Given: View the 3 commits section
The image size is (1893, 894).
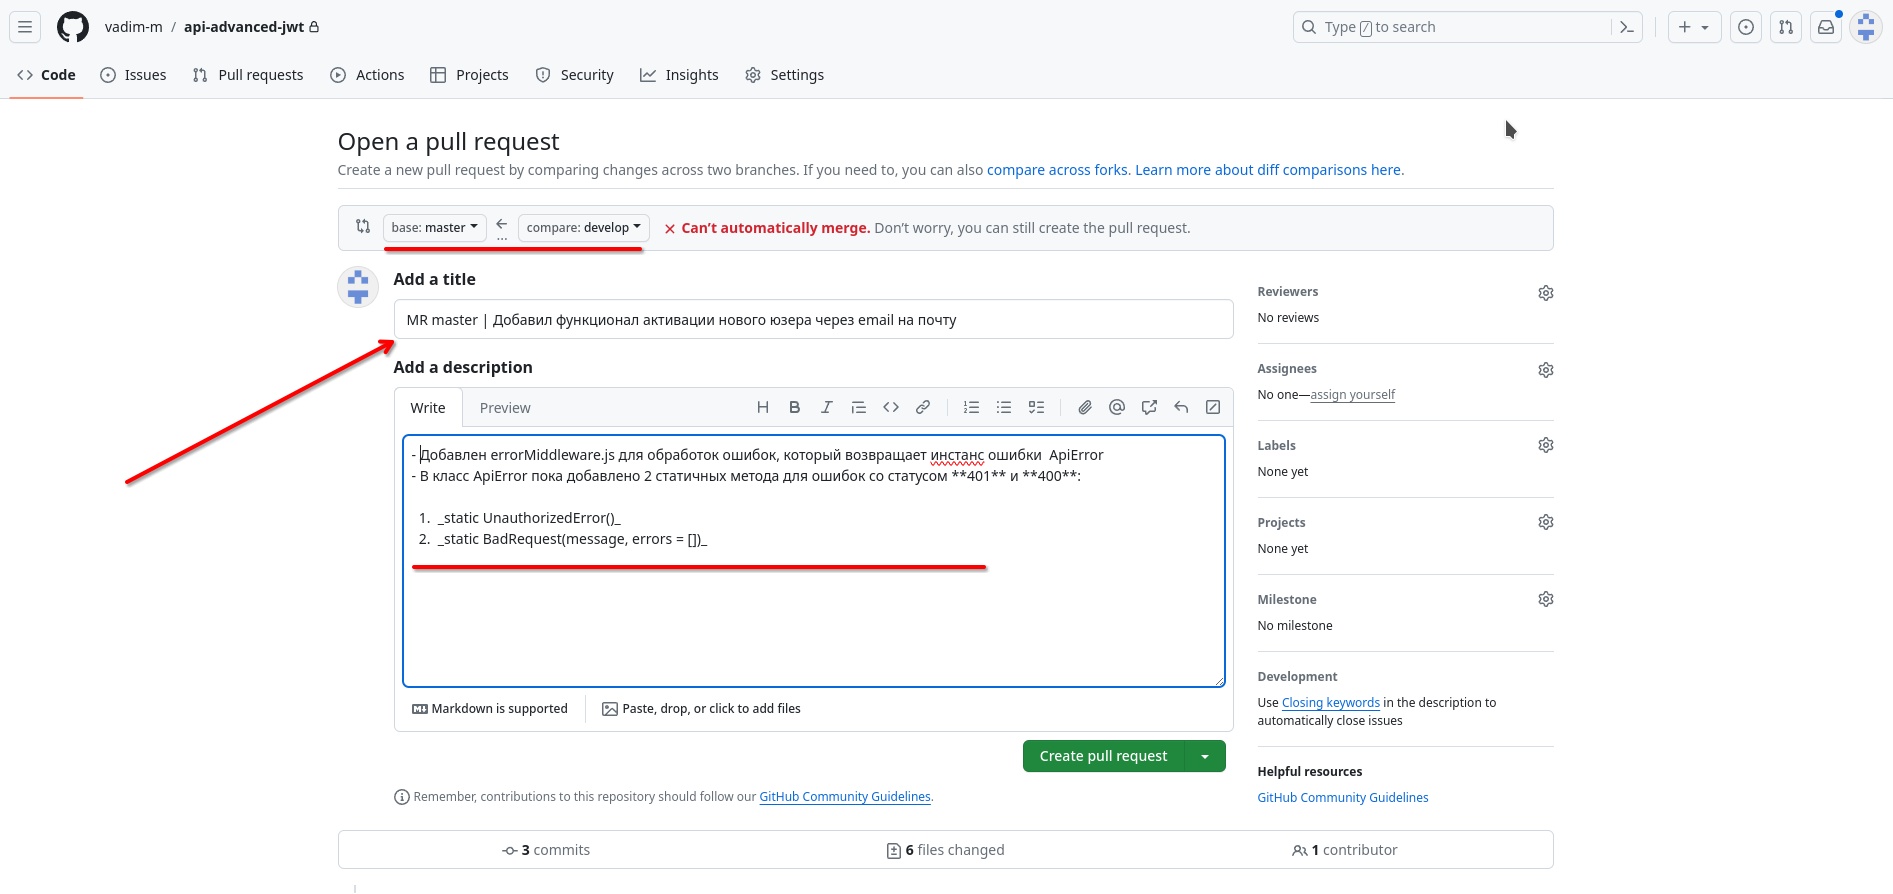Looking at the screenshot, I should pyautogui.click(x=546, y=850).
